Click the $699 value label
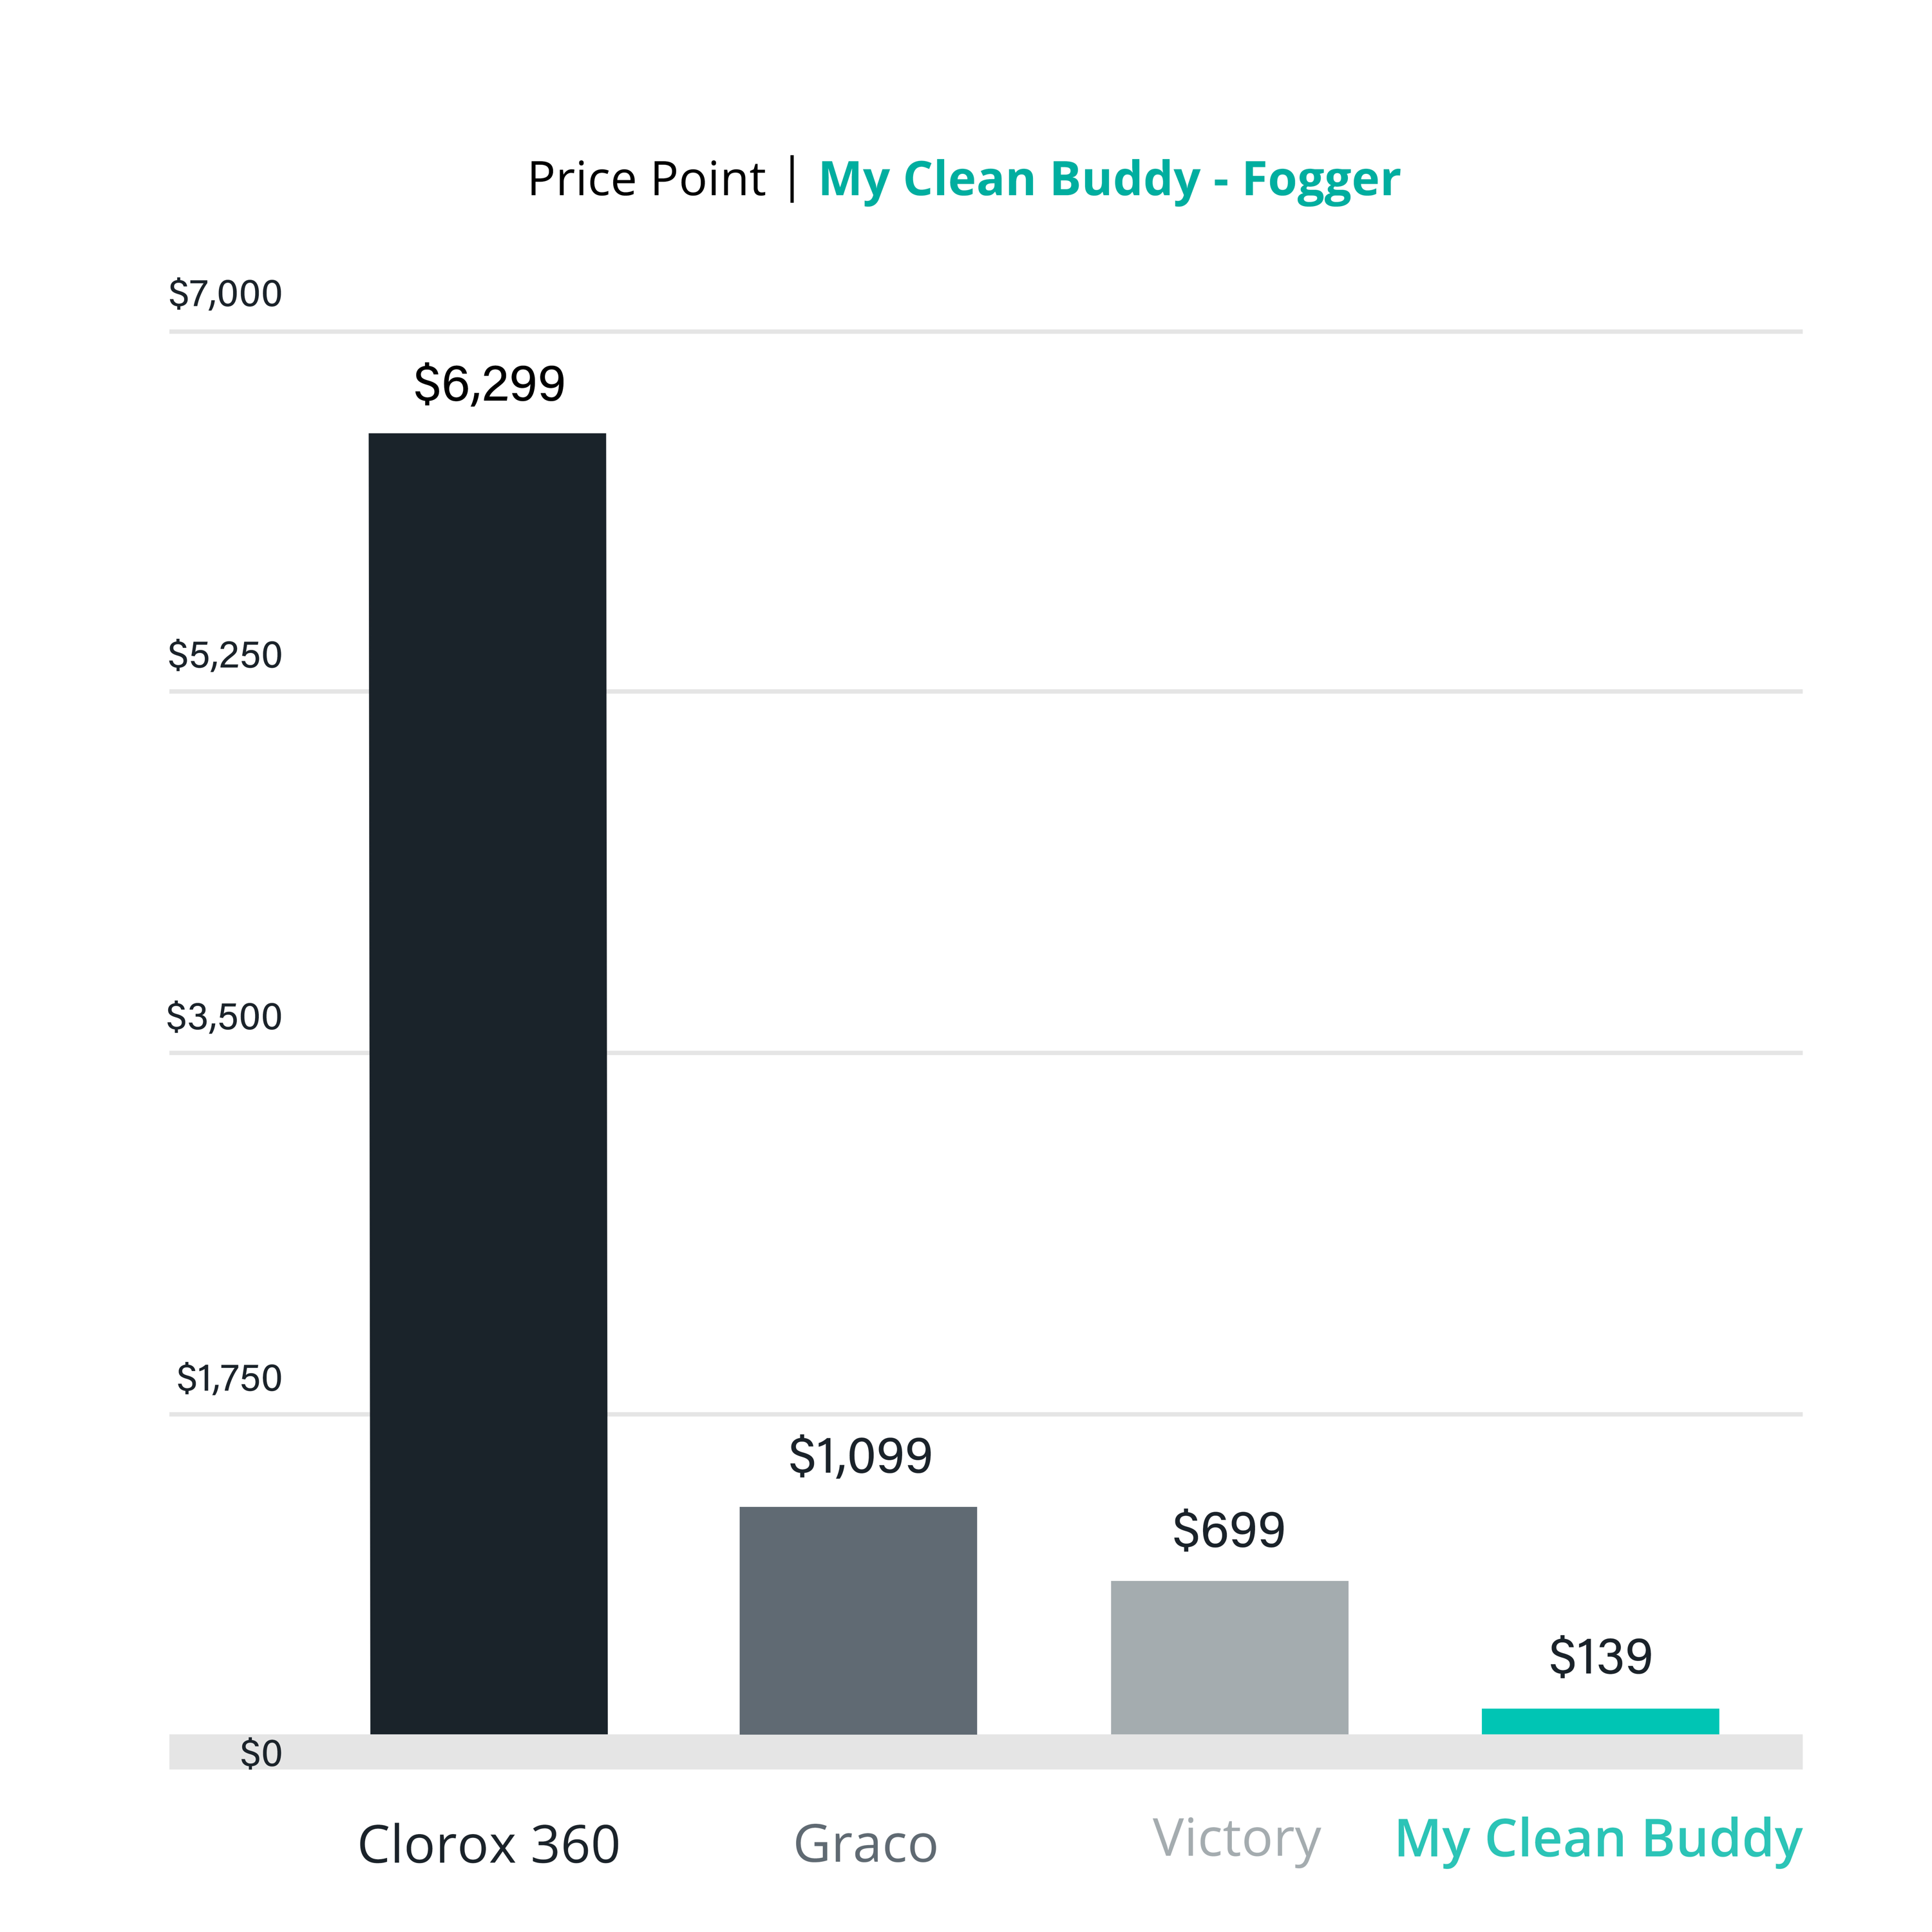 click(x=1228, y=1530)
